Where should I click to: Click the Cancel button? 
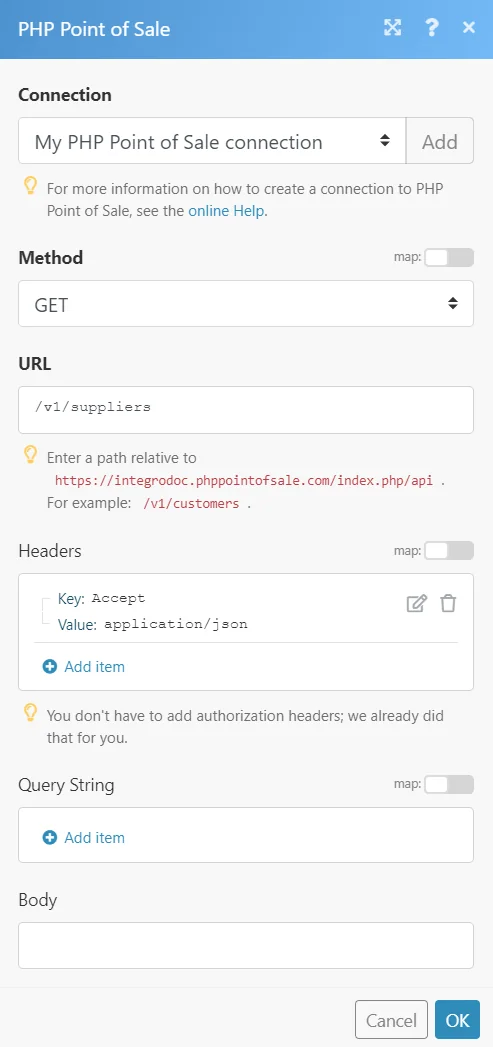click(x=391, y=1020)
